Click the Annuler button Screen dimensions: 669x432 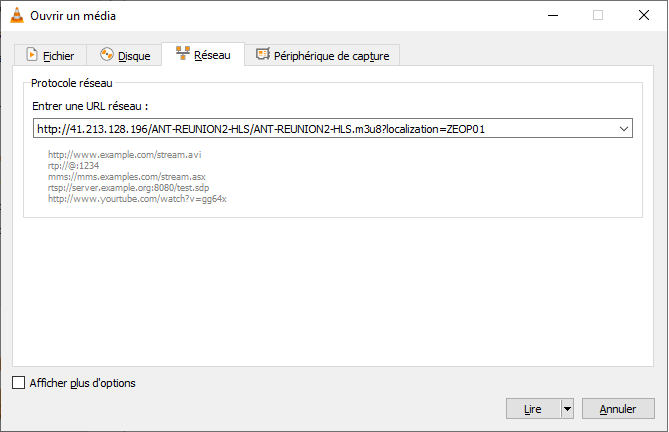point(618,409)
